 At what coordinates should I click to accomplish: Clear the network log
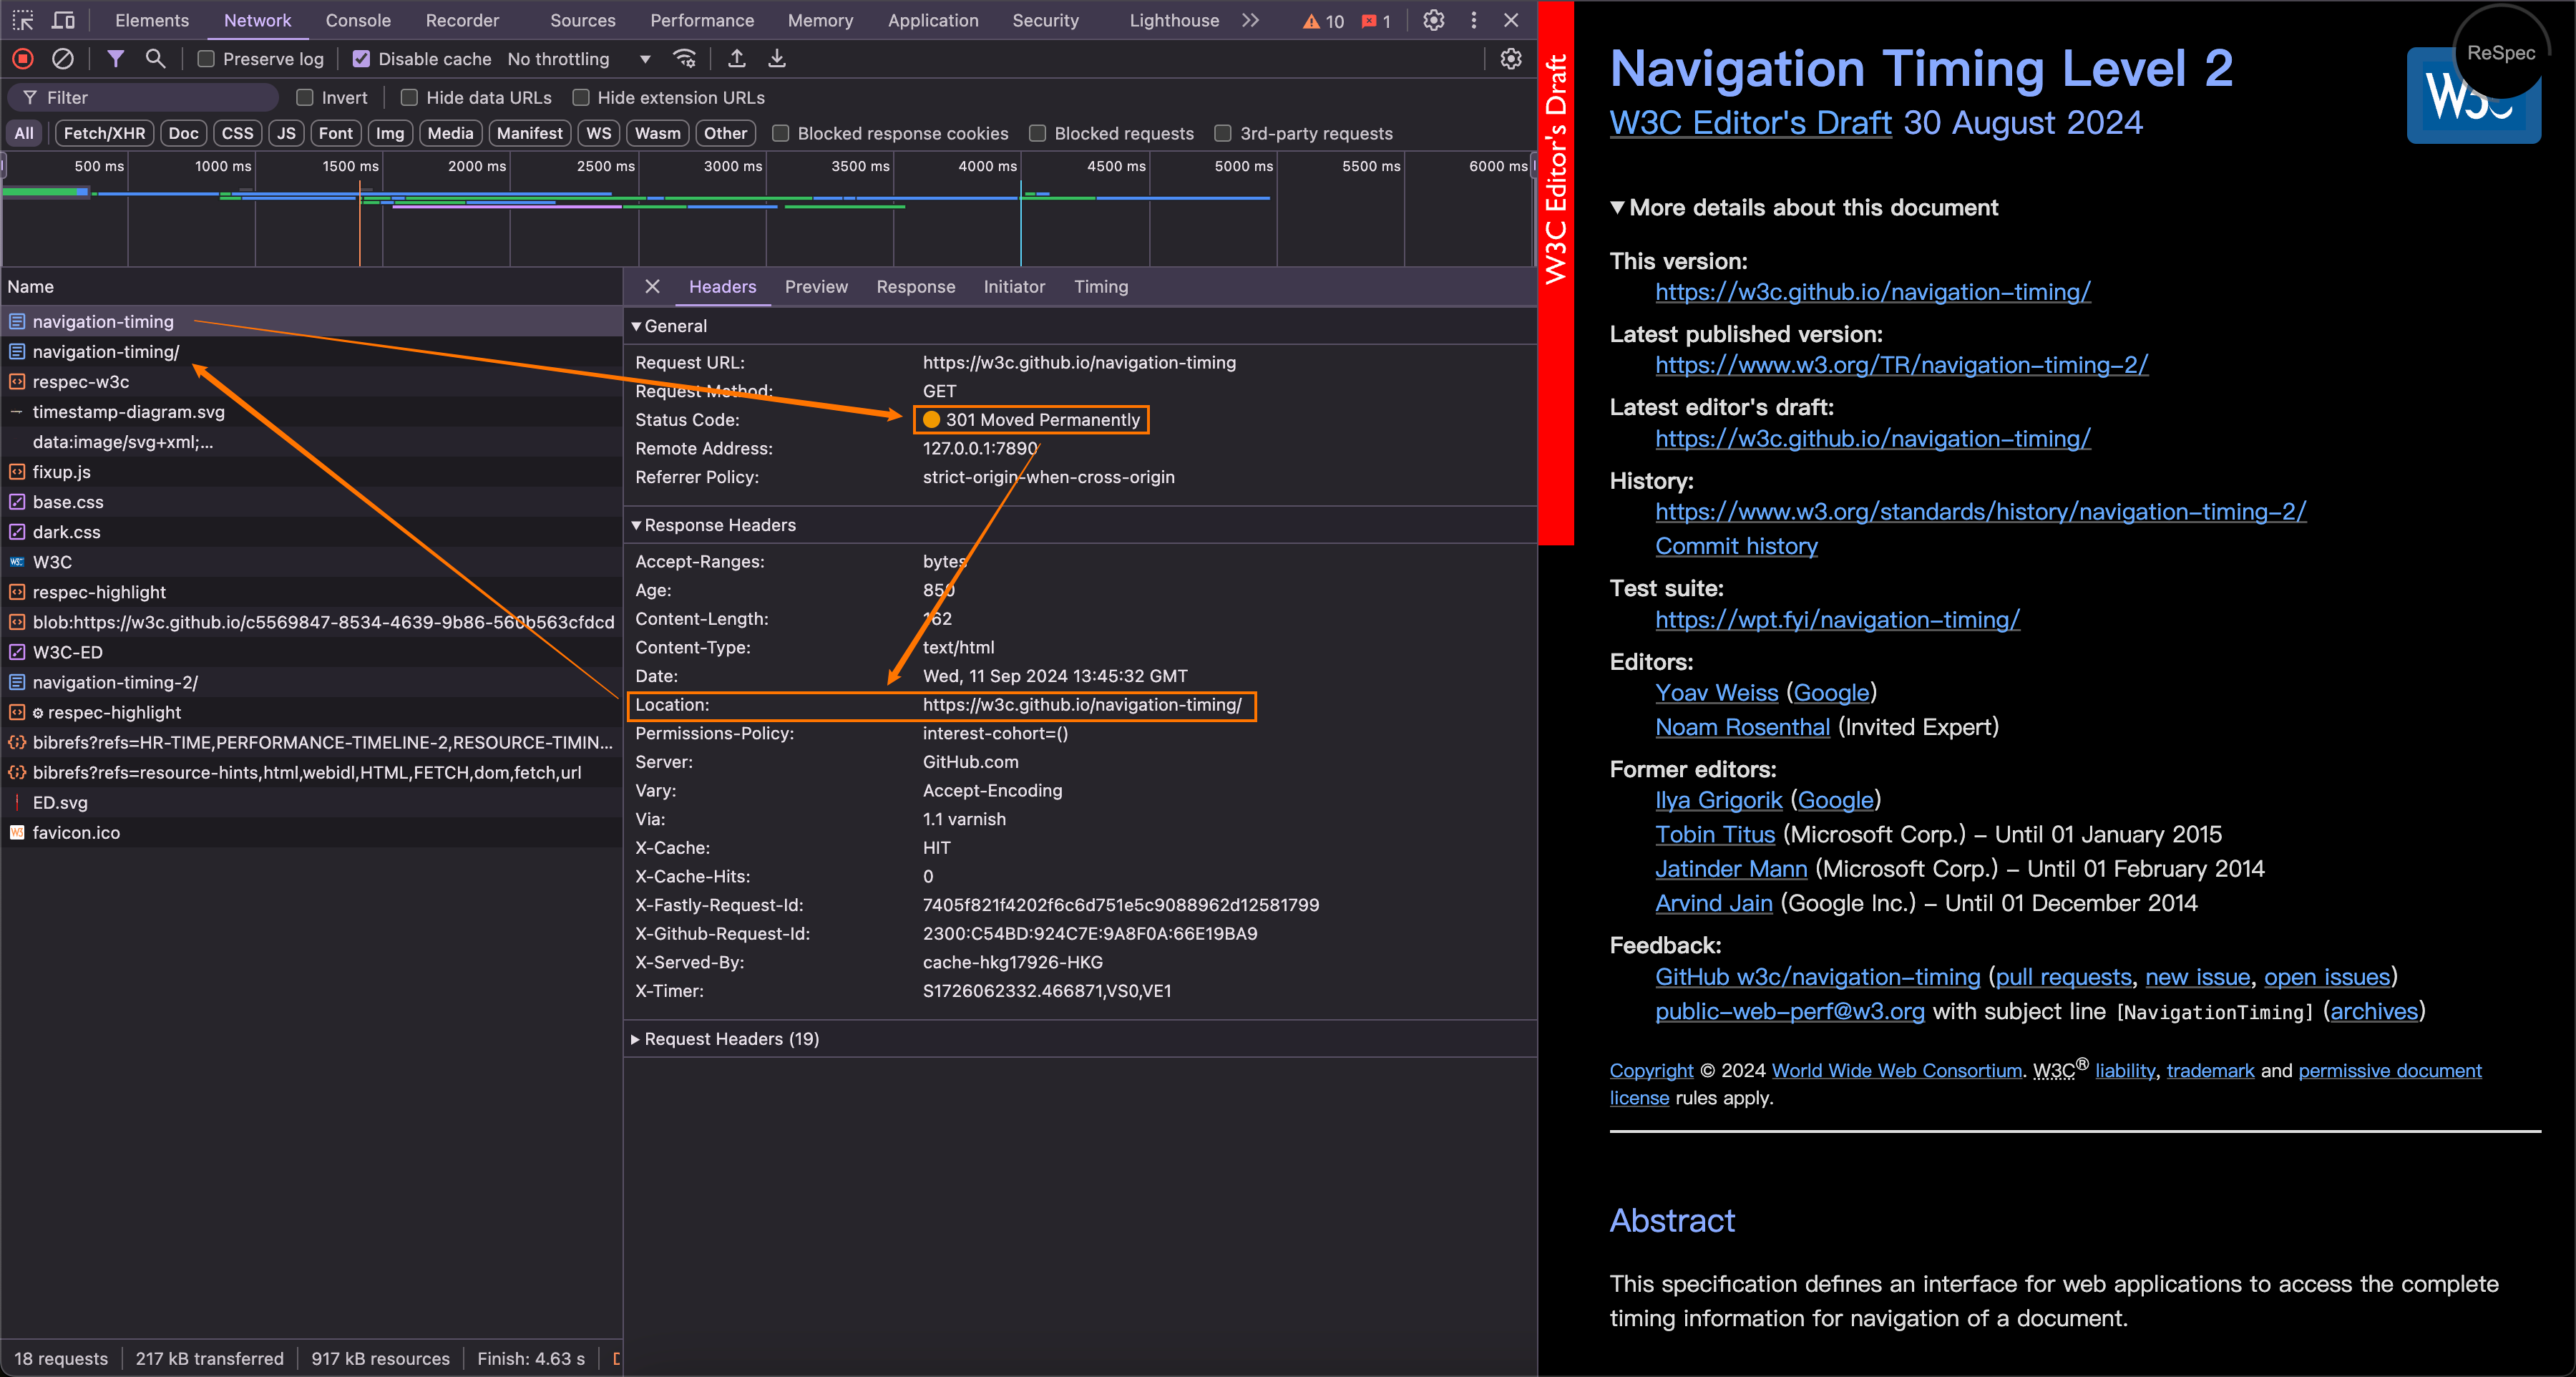click(x=63, y=59)
